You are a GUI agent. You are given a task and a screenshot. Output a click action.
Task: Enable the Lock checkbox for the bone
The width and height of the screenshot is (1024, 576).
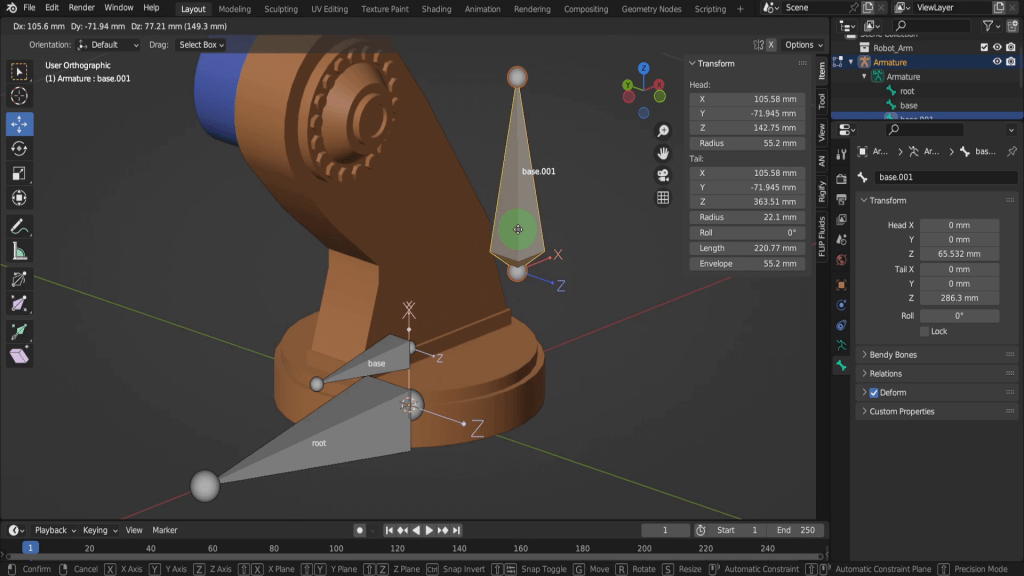[925, 331]
